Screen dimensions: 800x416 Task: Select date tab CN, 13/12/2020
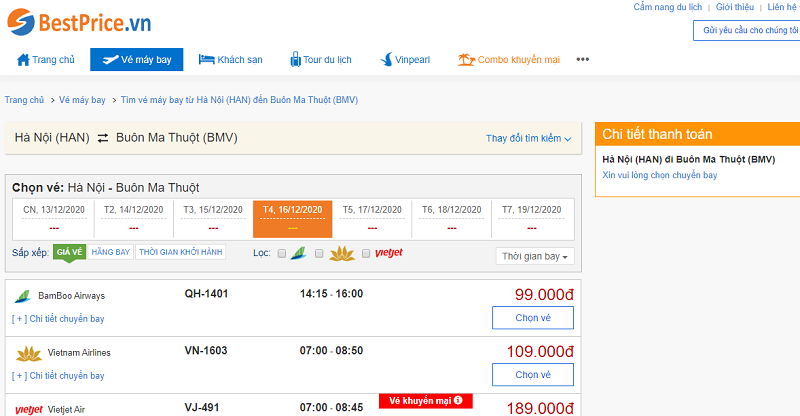[x=54, y=218]
